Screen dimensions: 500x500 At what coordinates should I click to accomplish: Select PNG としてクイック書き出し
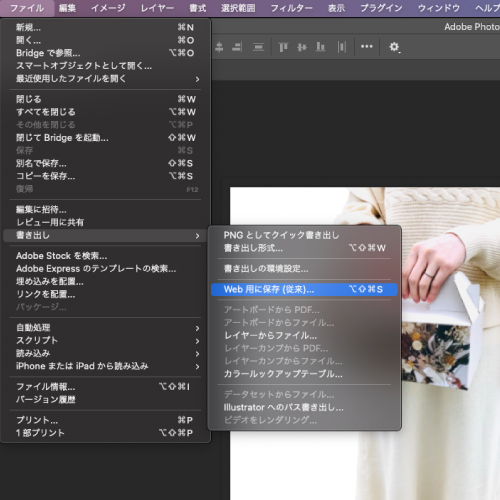(x=304, y=235)
